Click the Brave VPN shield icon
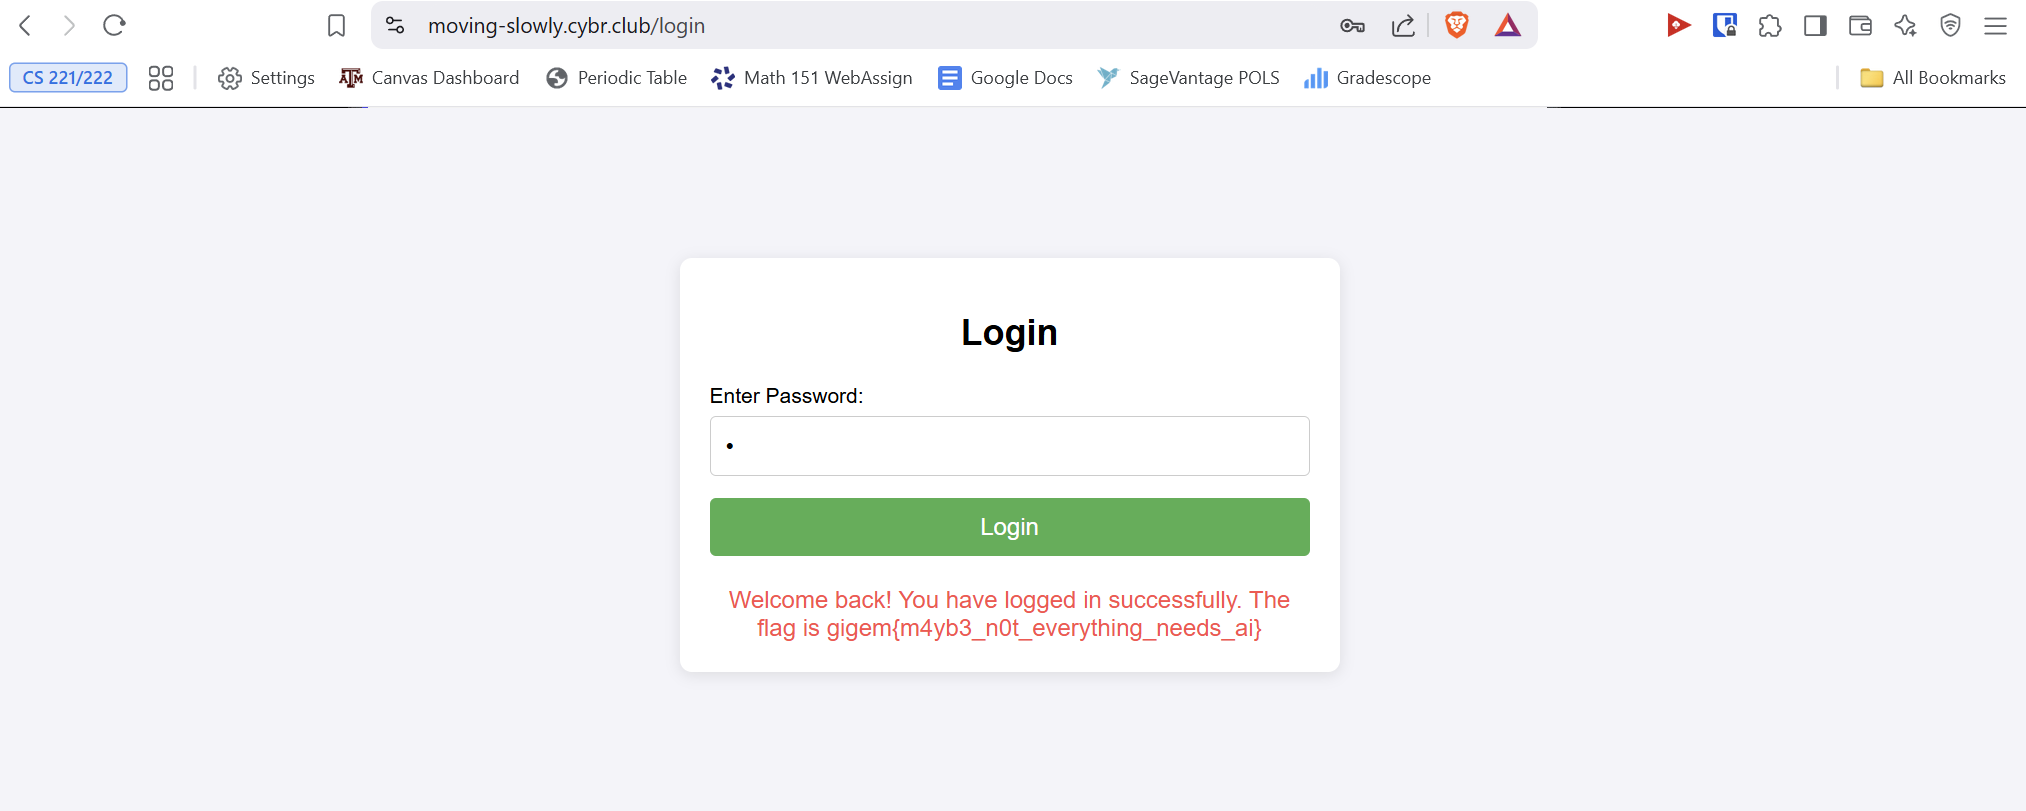 pos(1950,26)
